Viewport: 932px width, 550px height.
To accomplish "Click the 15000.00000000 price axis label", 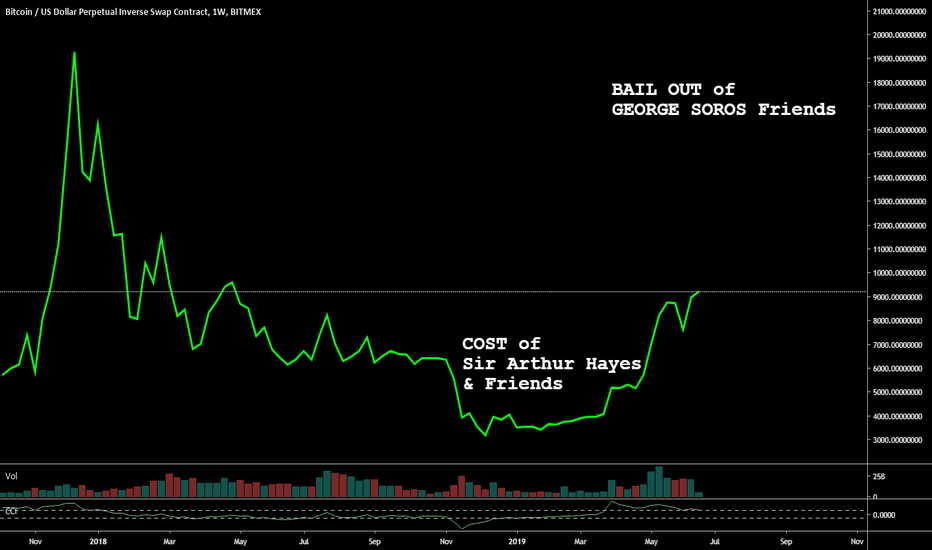I will (899, 154).
